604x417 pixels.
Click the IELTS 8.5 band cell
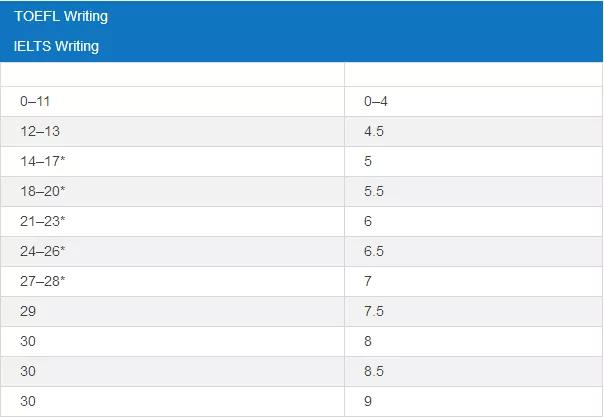tap(375, 371)
